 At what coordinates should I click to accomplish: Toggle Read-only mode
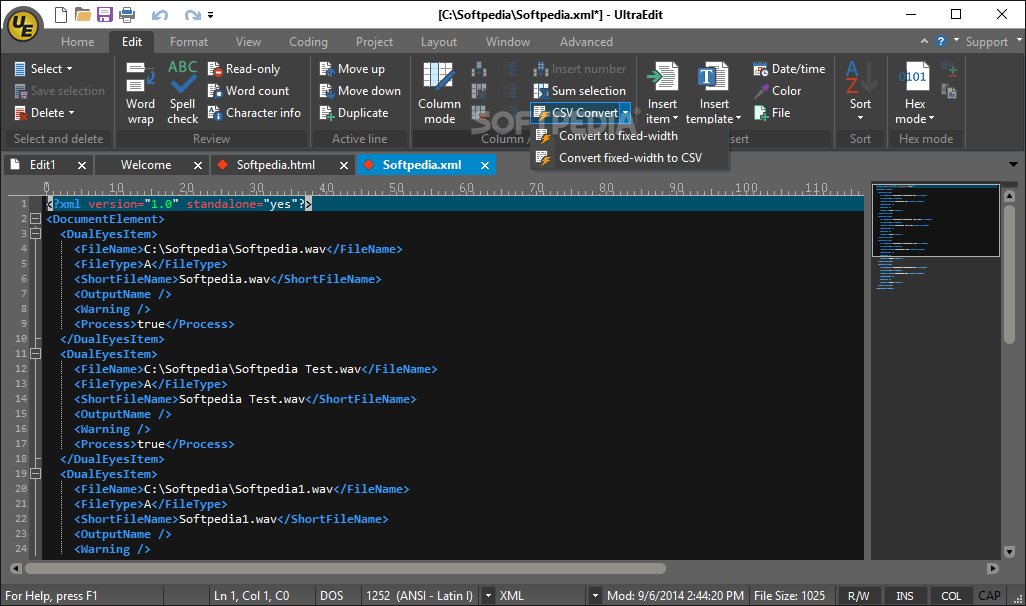(244, 69)
